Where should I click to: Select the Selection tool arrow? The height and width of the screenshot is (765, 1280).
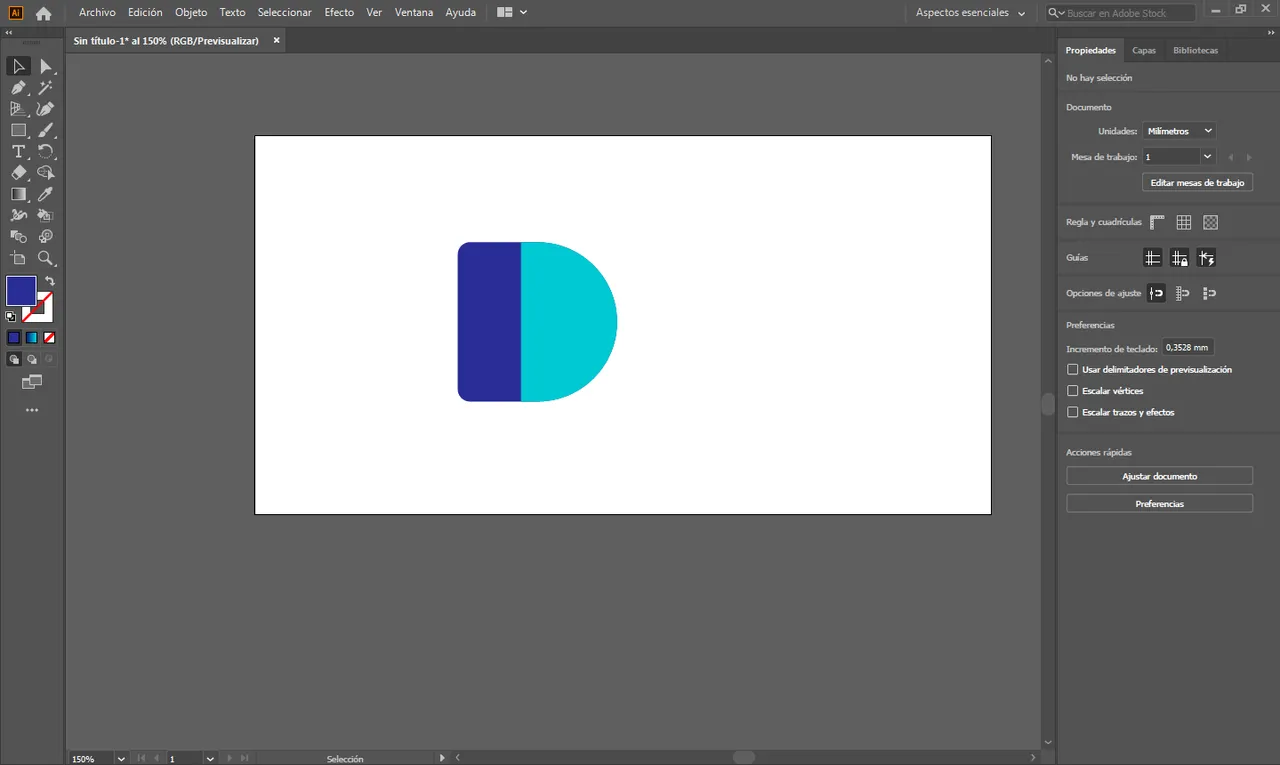click(x=18, y=66)
